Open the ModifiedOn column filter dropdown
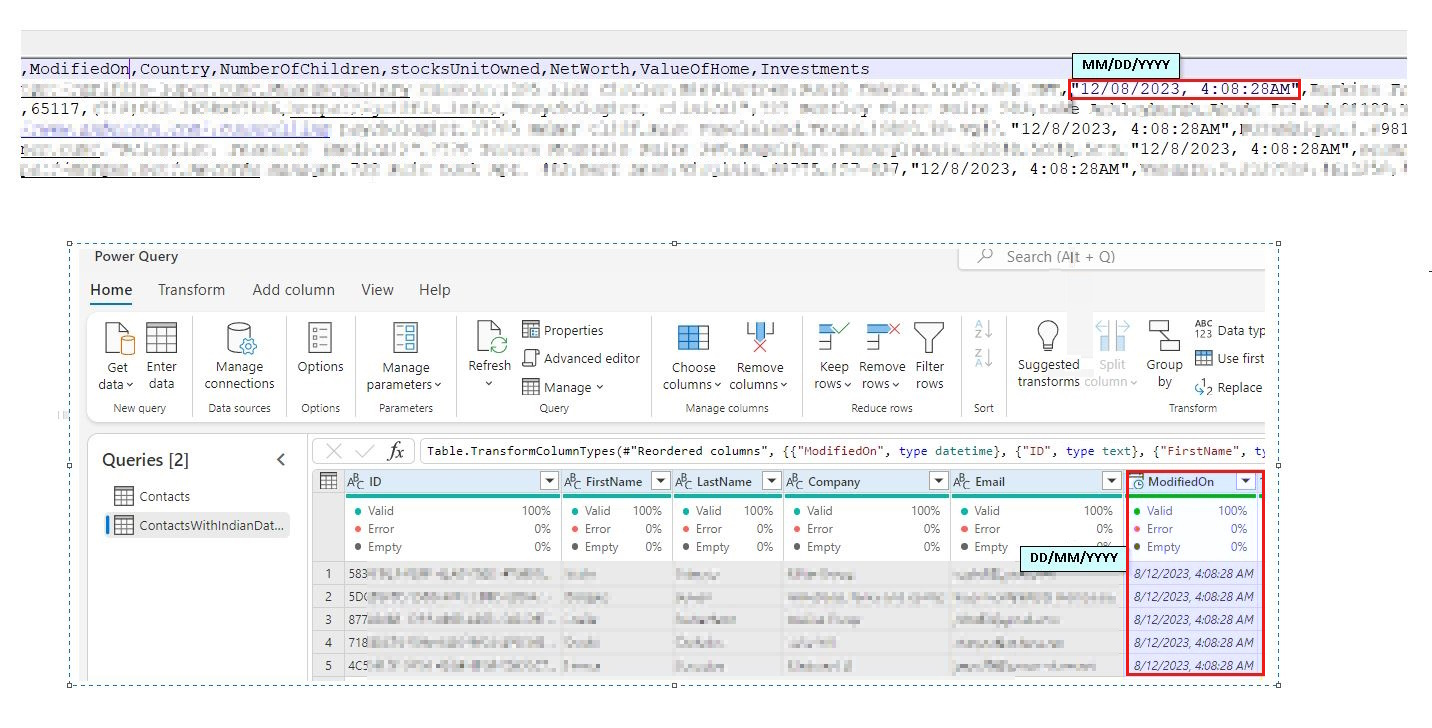Screen dimensions: 1432x728 (x=1245, y=482)
